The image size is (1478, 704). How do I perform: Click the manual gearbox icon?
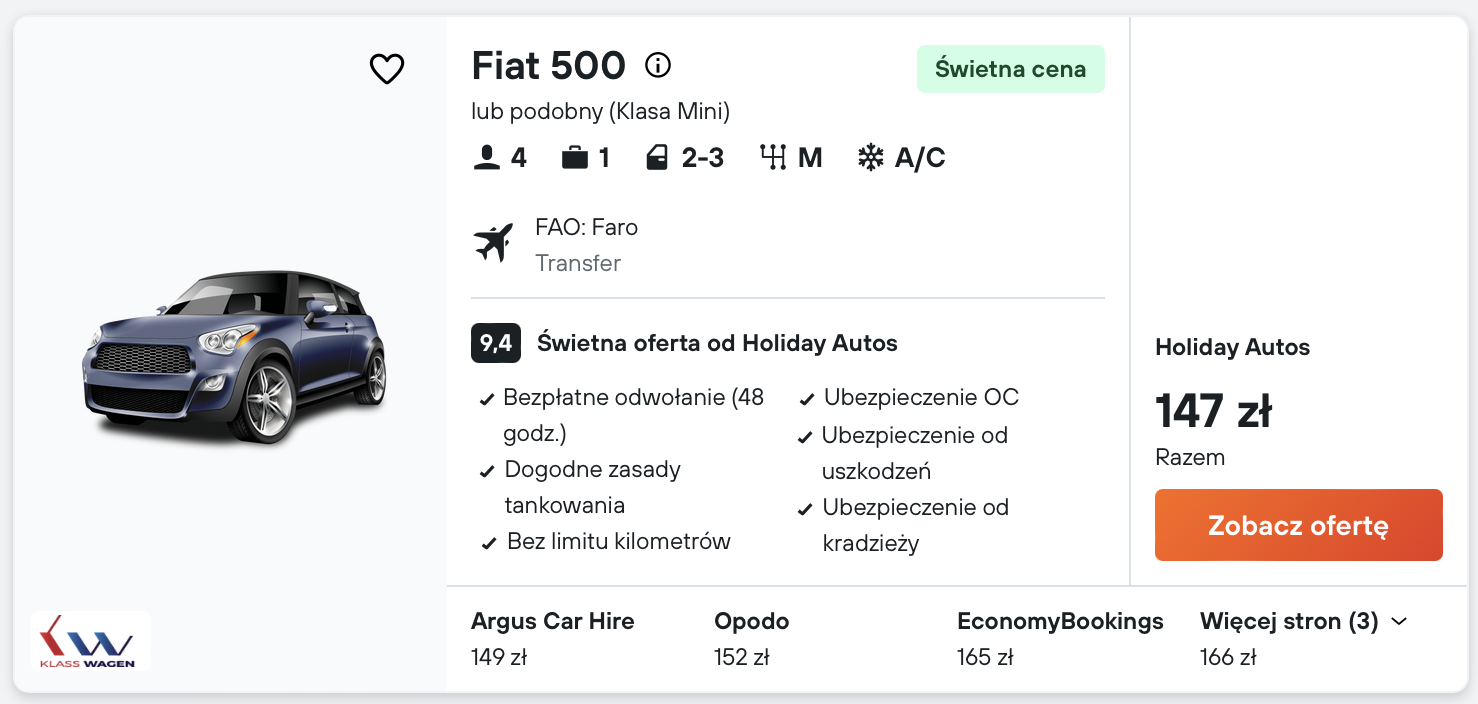(773, 158)
